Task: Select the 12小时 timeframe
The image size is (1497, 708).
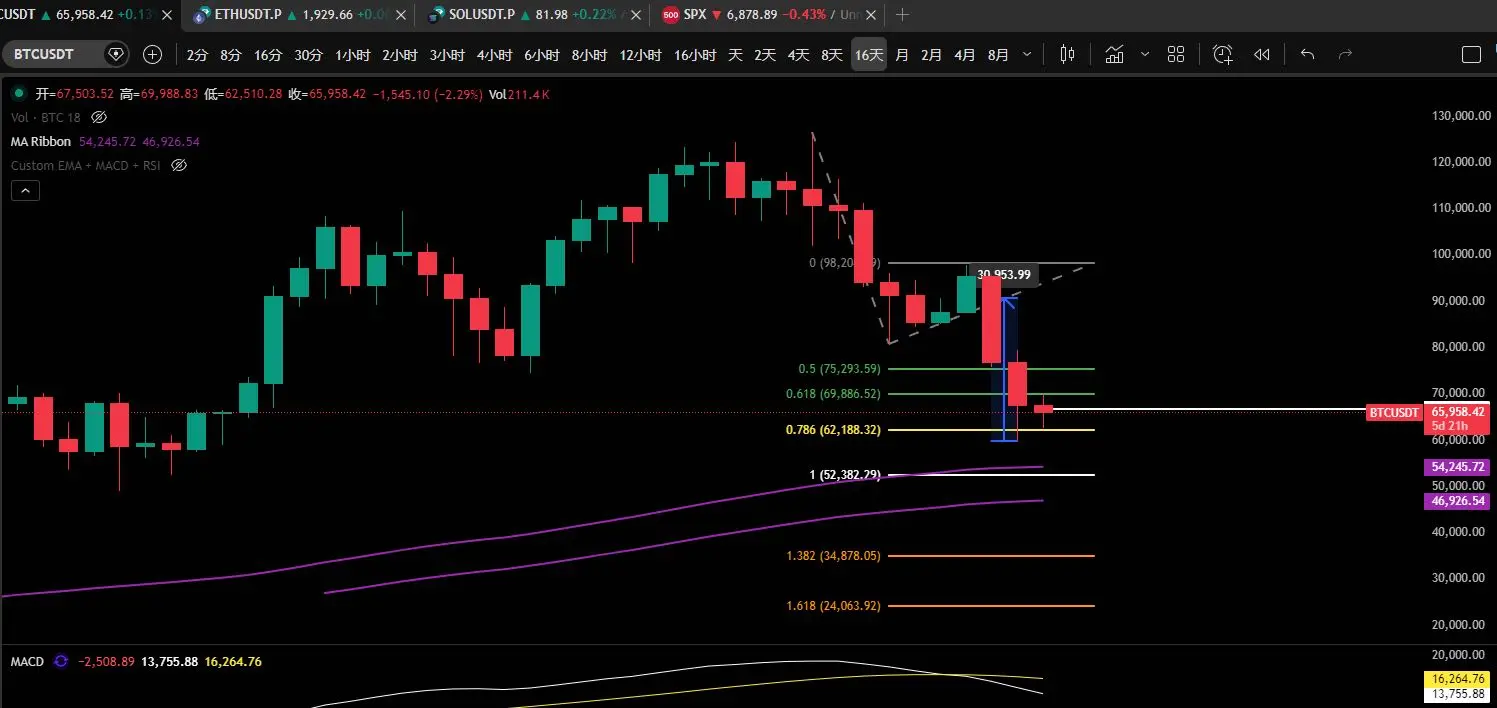Action: click(640, 55)
